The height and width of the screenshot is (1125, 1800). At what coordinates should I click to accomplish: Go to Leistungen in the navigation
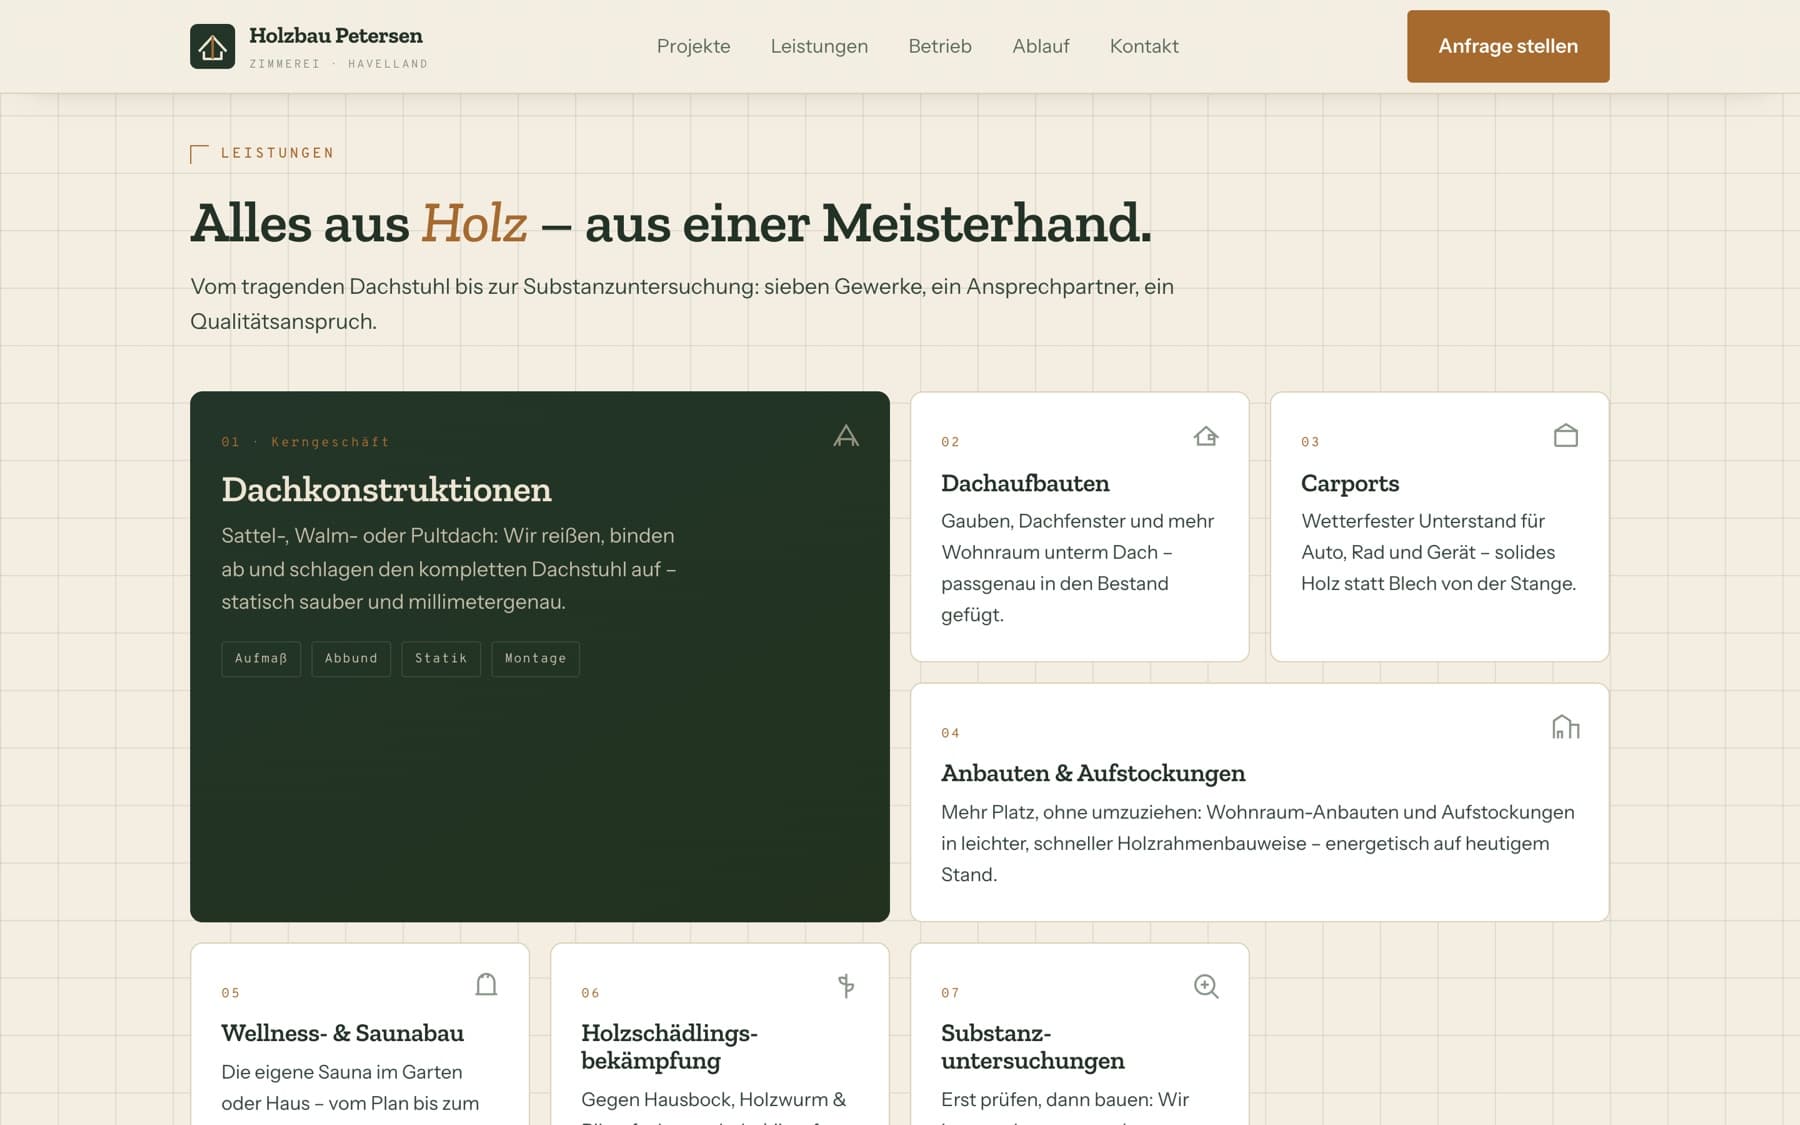(x=819, y=46)
